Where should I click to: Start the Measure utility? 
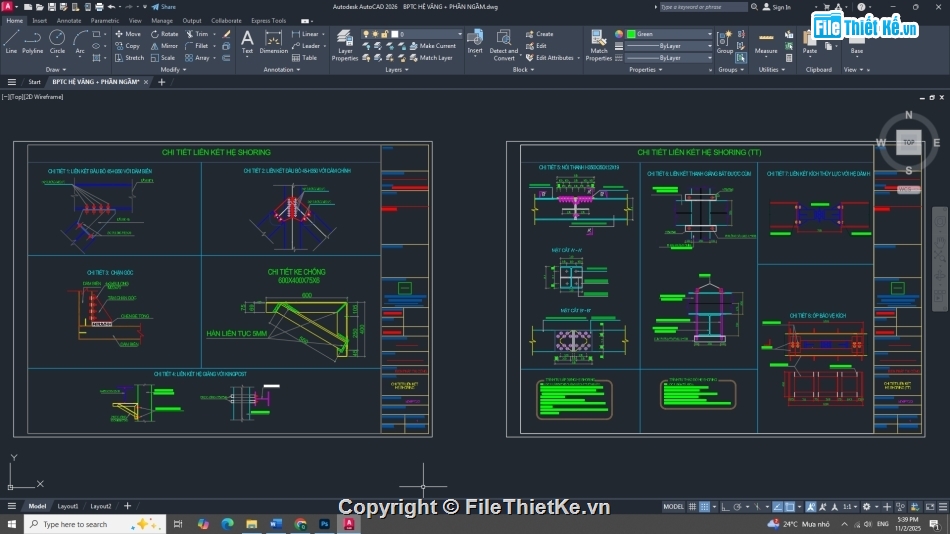[766, 41]
